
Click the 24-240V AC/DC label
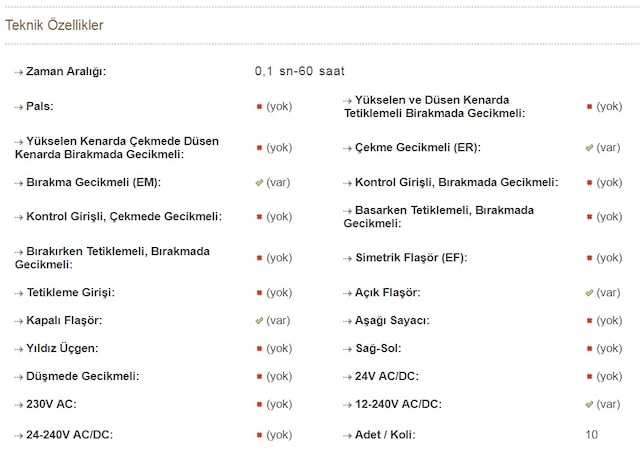pos(69,435)
